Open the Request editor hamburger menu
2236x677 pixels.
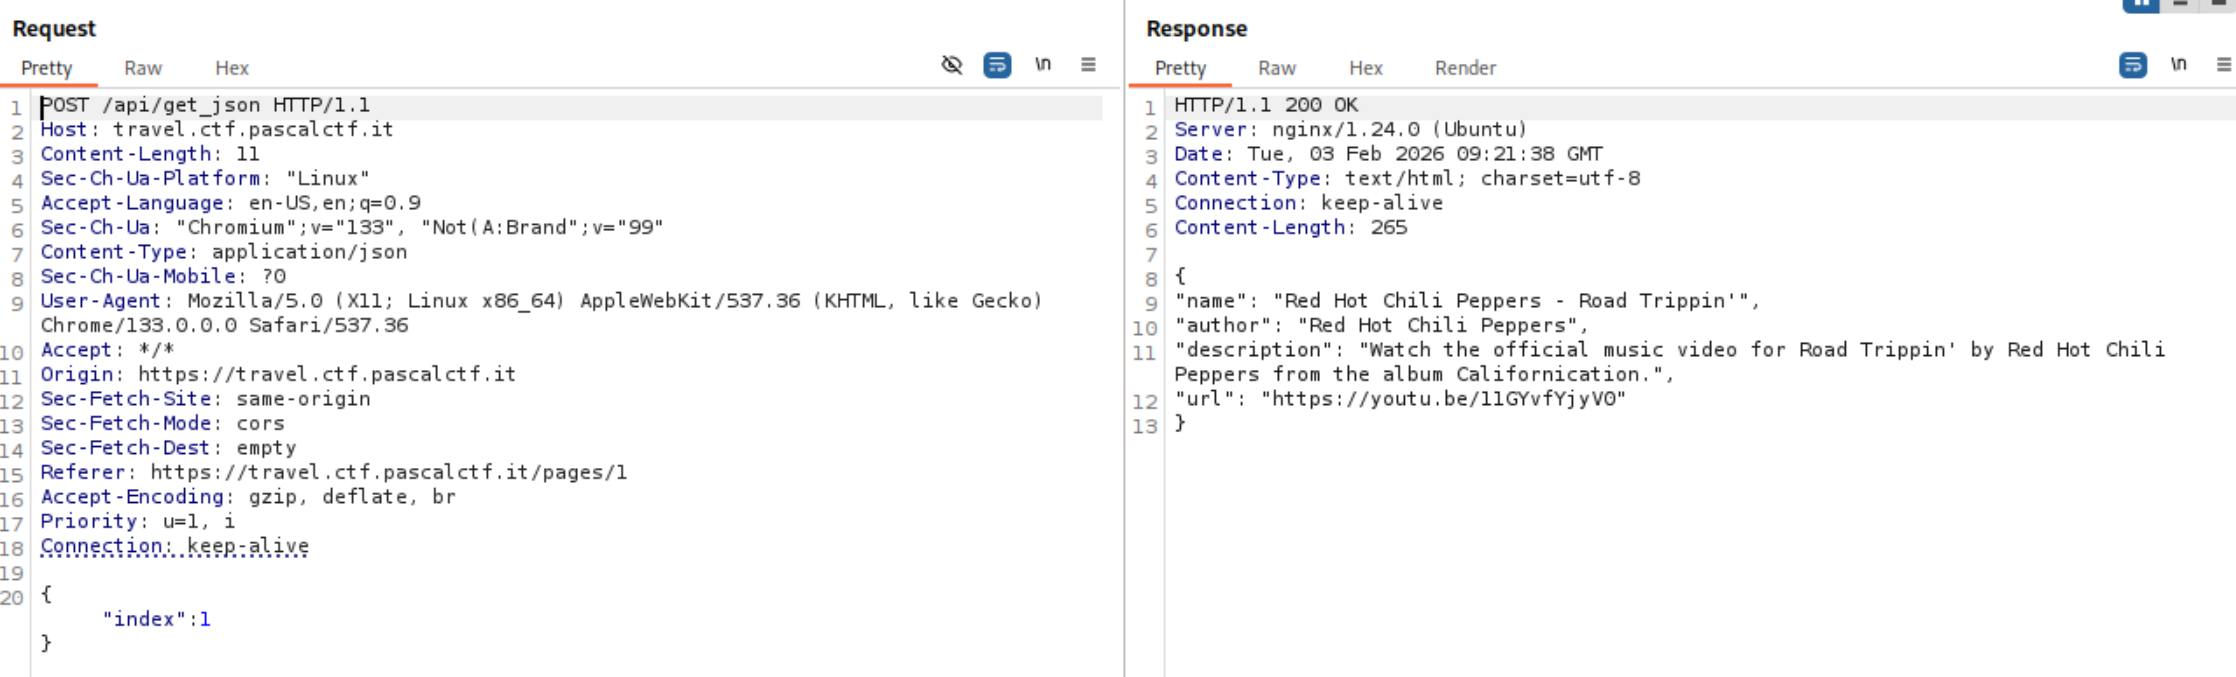click(1088, 65)
